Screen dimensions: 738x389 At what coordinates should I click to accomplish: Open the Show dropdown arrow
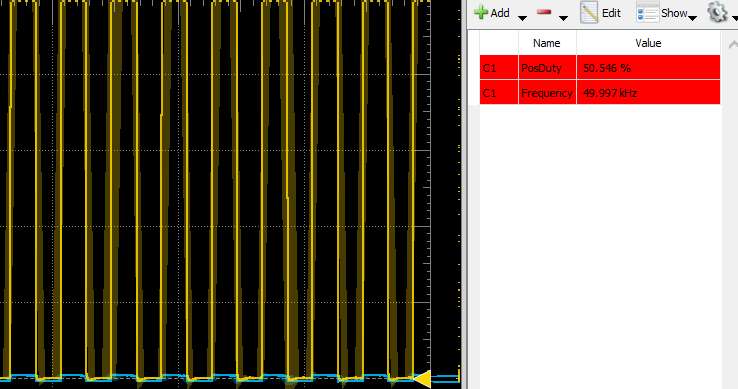(x=692, y=18)
